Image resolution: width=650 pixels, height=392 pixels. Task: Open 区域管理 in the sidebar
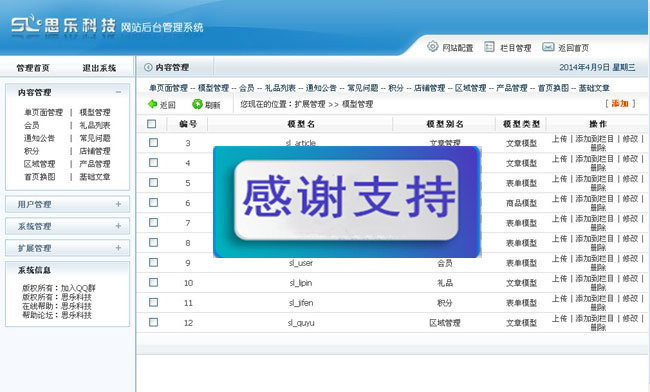(x=39, y=164)
